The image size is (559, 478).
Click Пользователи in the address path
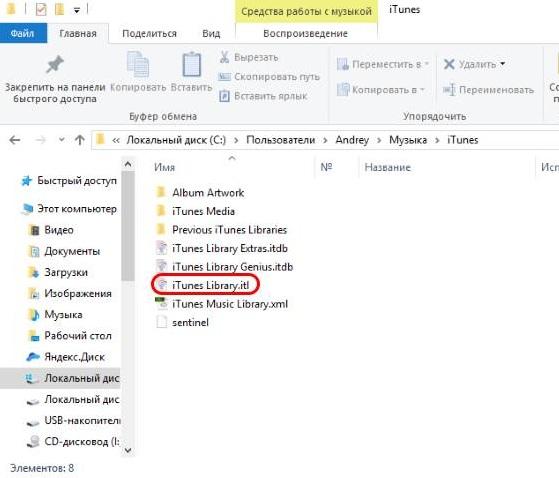click(281, 140)
